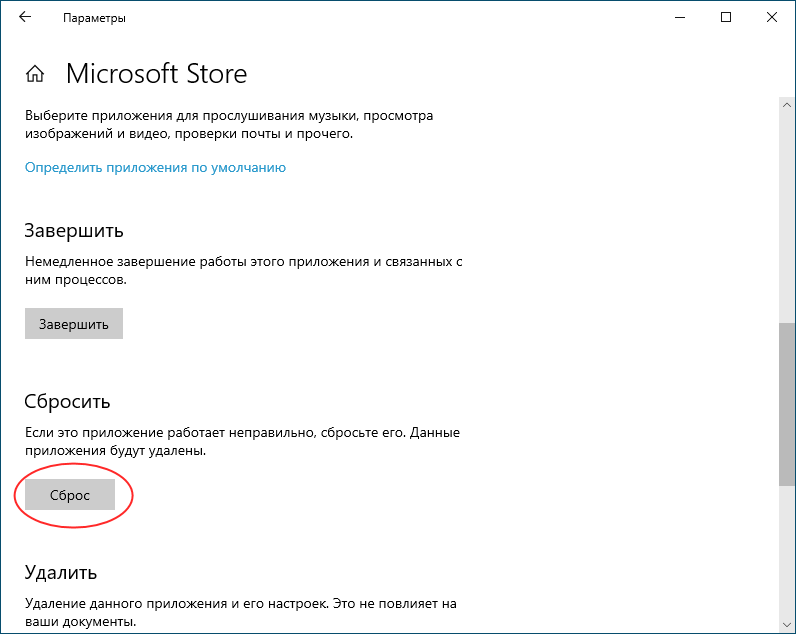The width and height of the screenshot is (796, 634).
Task: Select the Сбросить section heading
Action: 67,402
